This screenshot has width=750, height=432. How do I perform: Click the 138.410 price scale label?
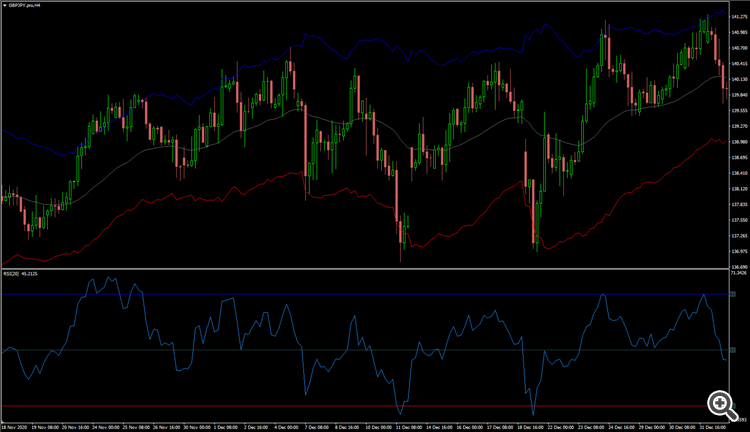coord(739,173)
